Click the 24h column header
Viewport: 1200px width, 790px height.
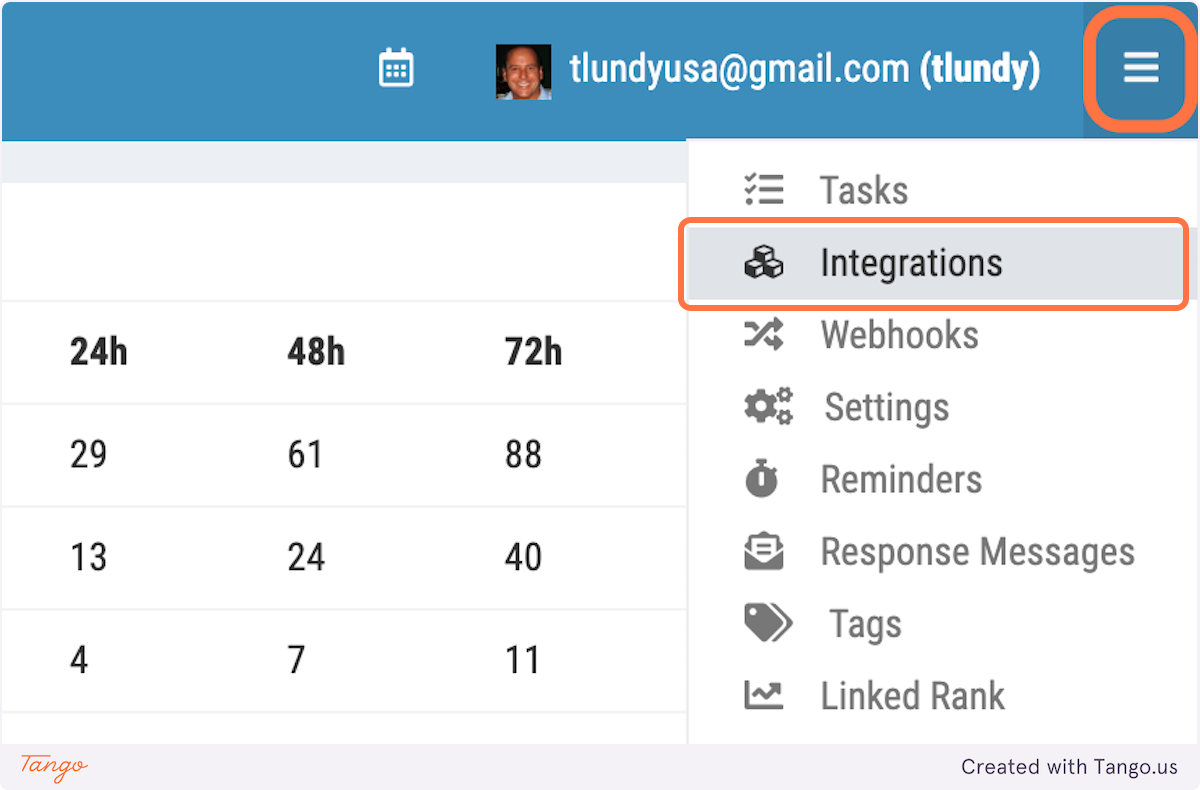coord(98,352)
